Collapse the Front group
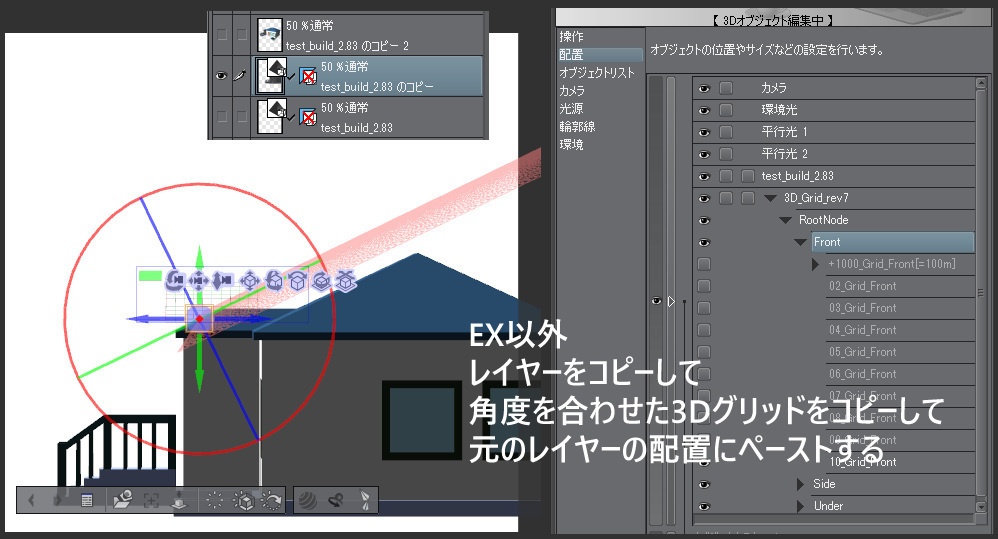998x539 pixels. click(801, 242)
